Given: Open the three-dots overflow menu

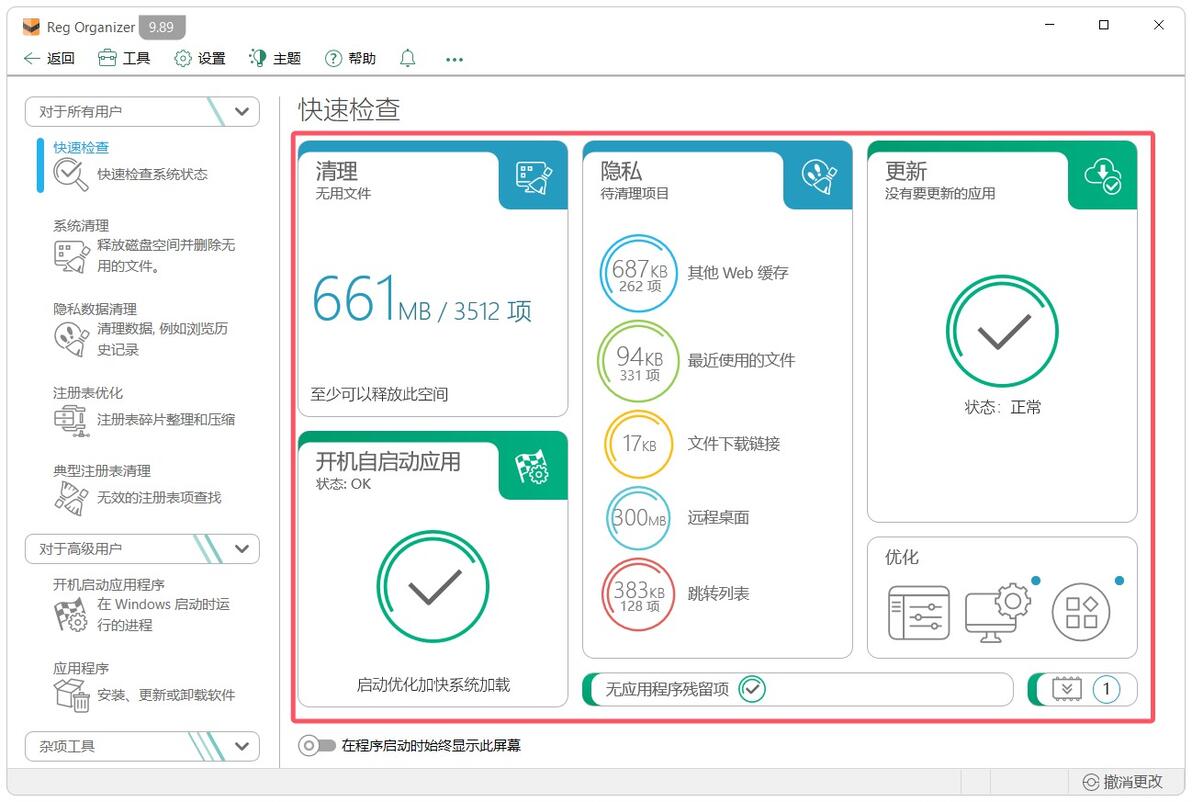Looking at the screenshot, I should (455, 59).
